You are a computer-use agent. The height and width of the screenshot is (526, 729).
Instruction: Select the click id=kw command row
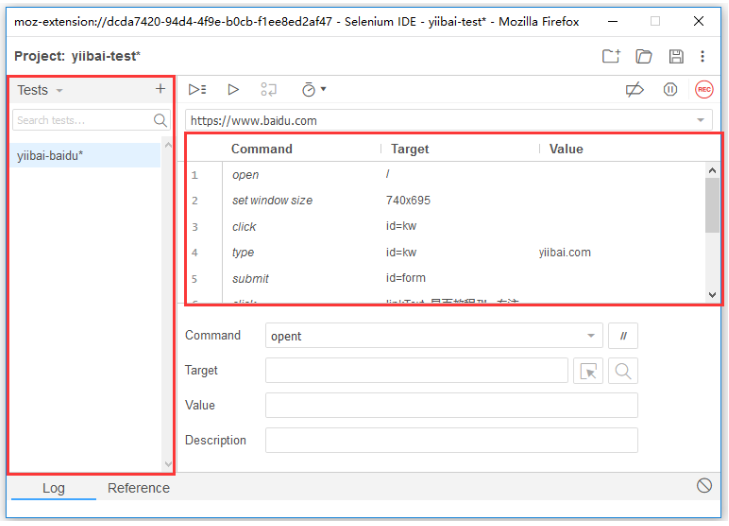446,226
